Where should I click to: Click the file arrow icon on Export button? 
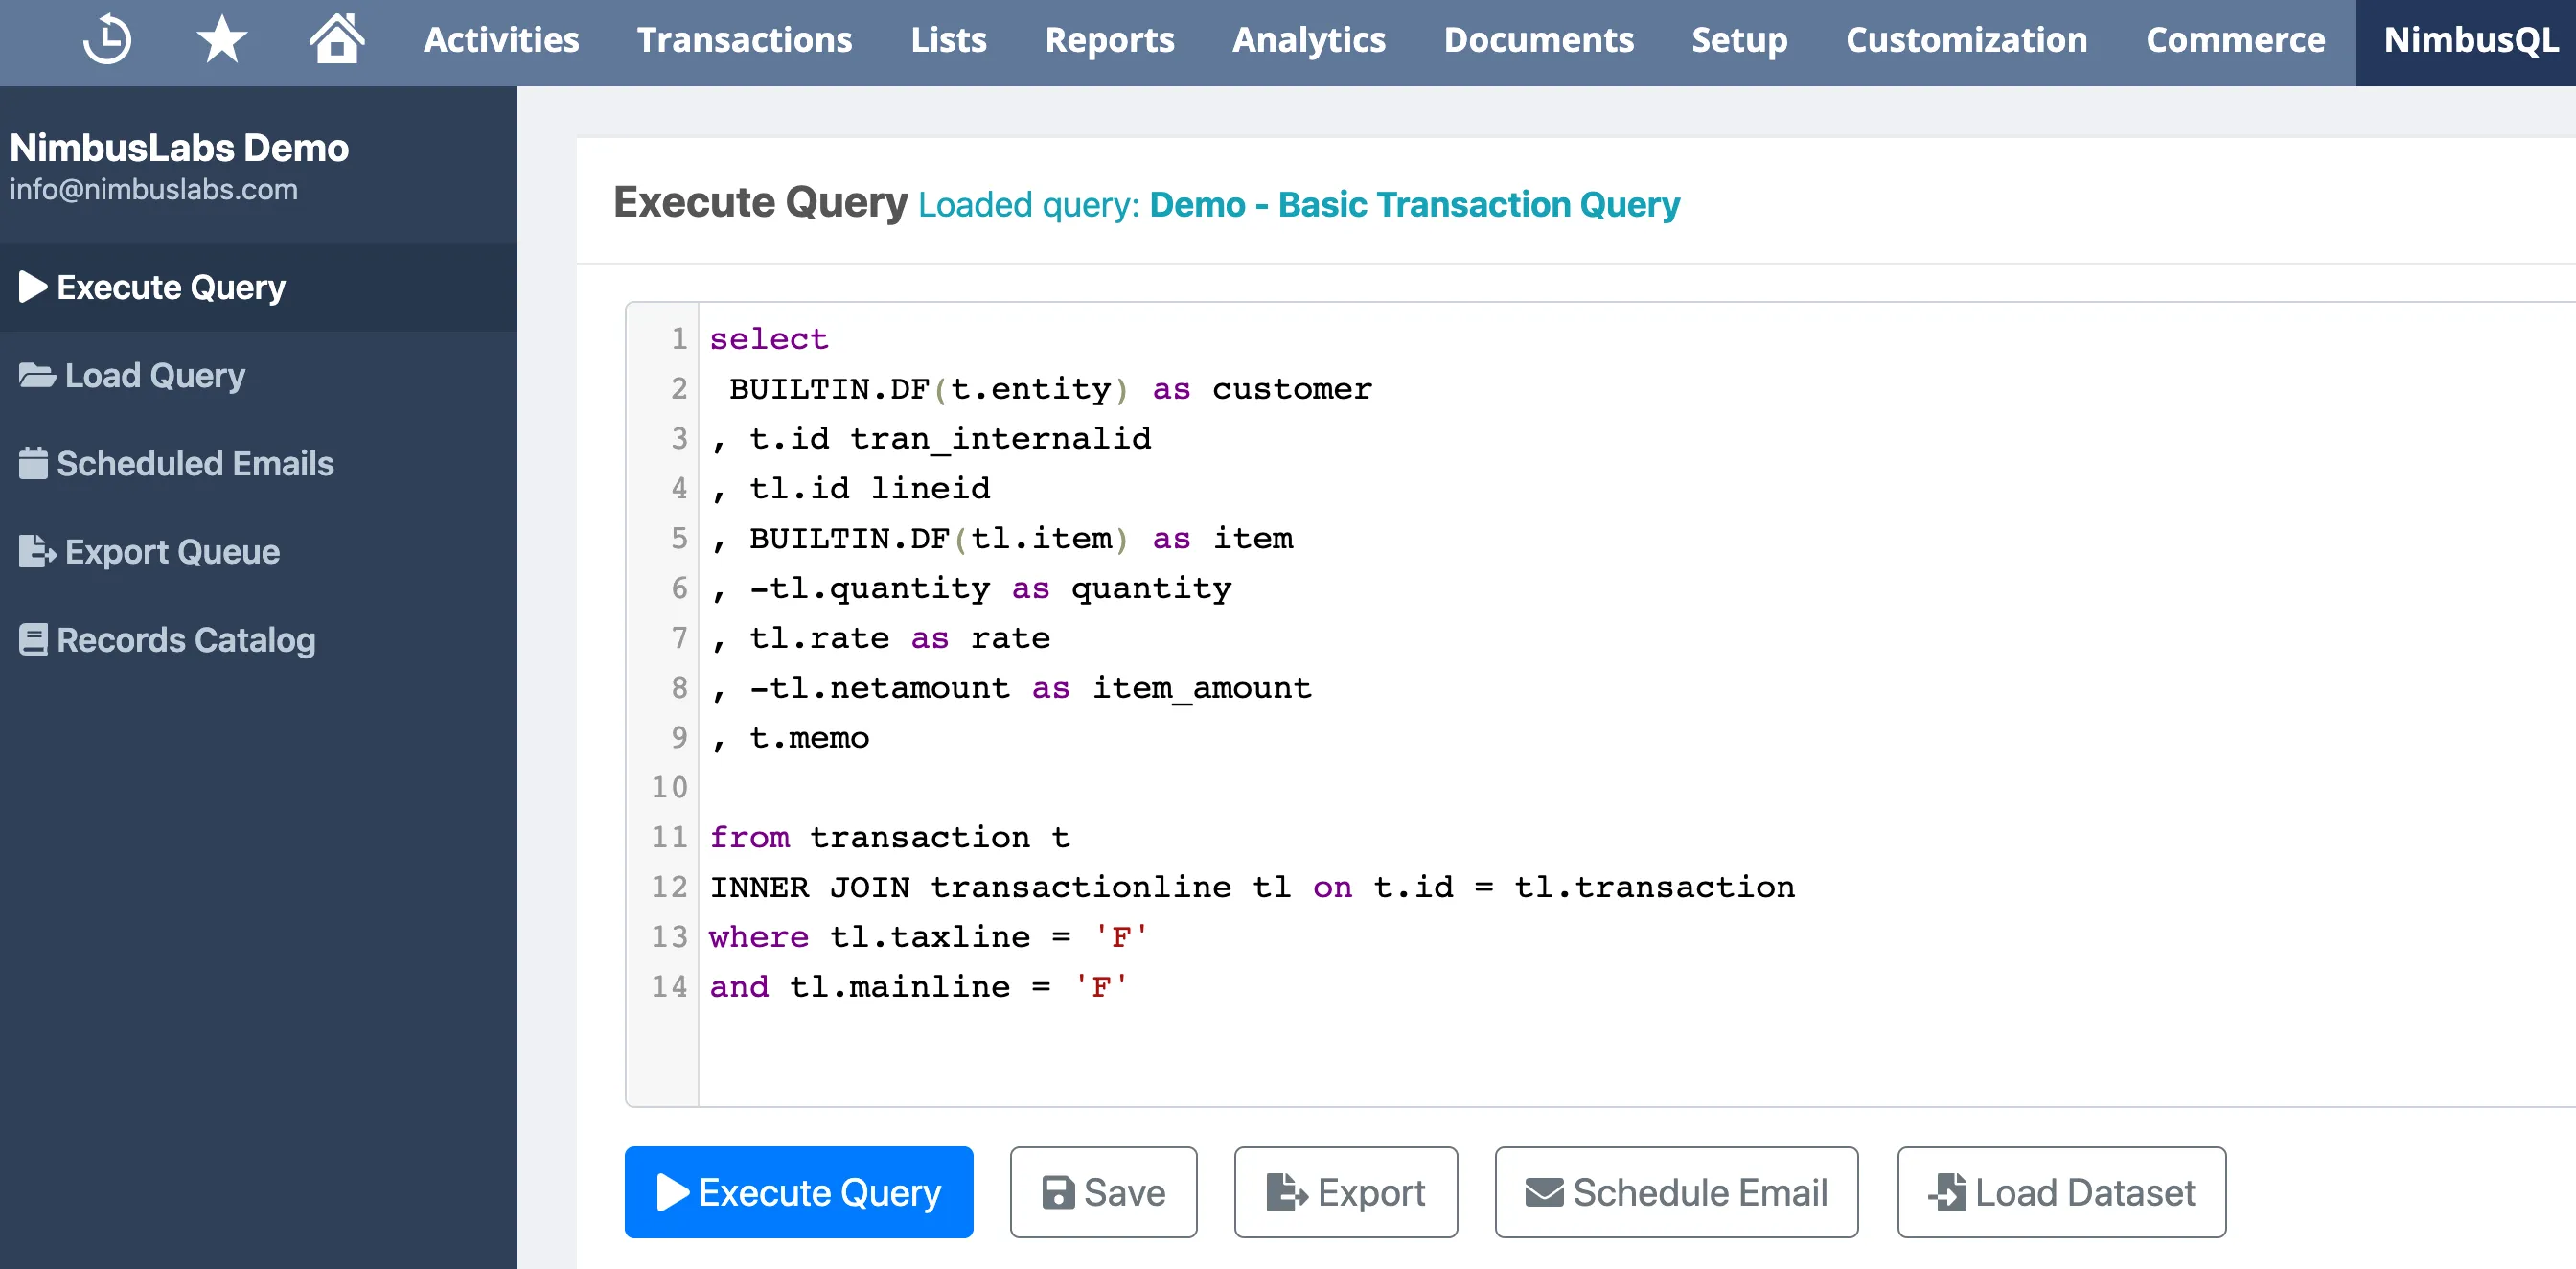pos(1287,1192)
